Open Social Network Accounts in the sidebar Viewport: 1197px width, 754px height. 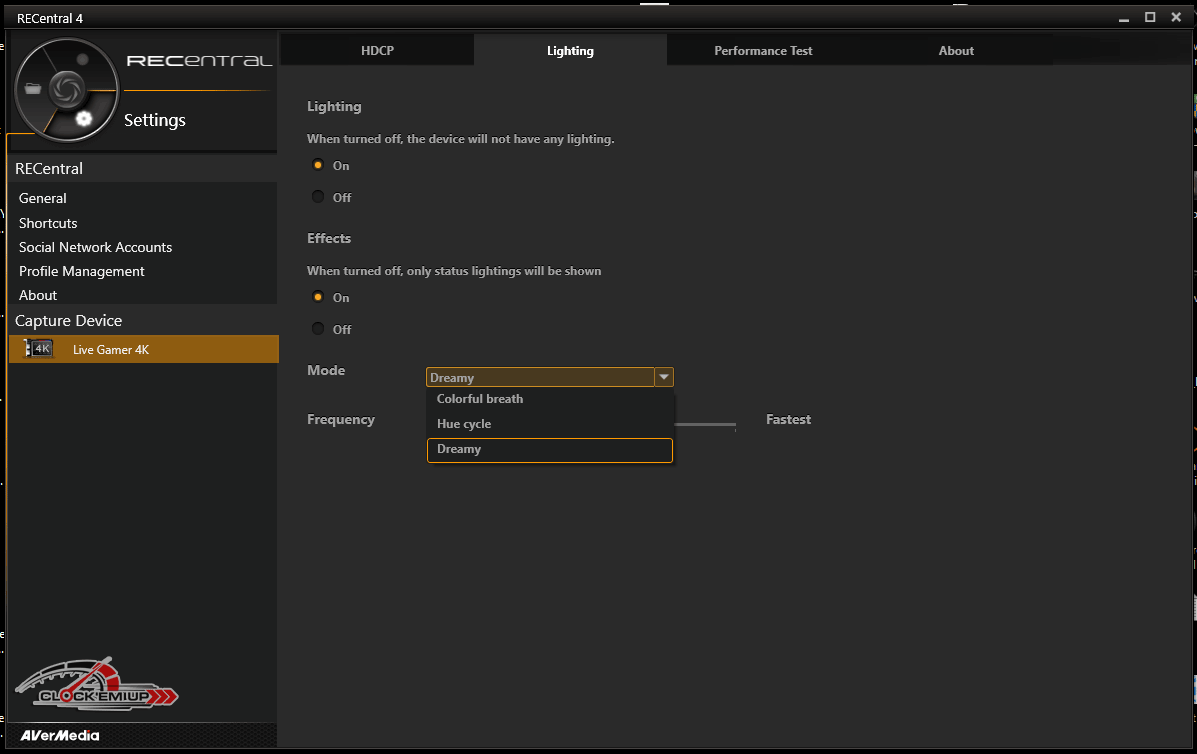coord(95,247)
